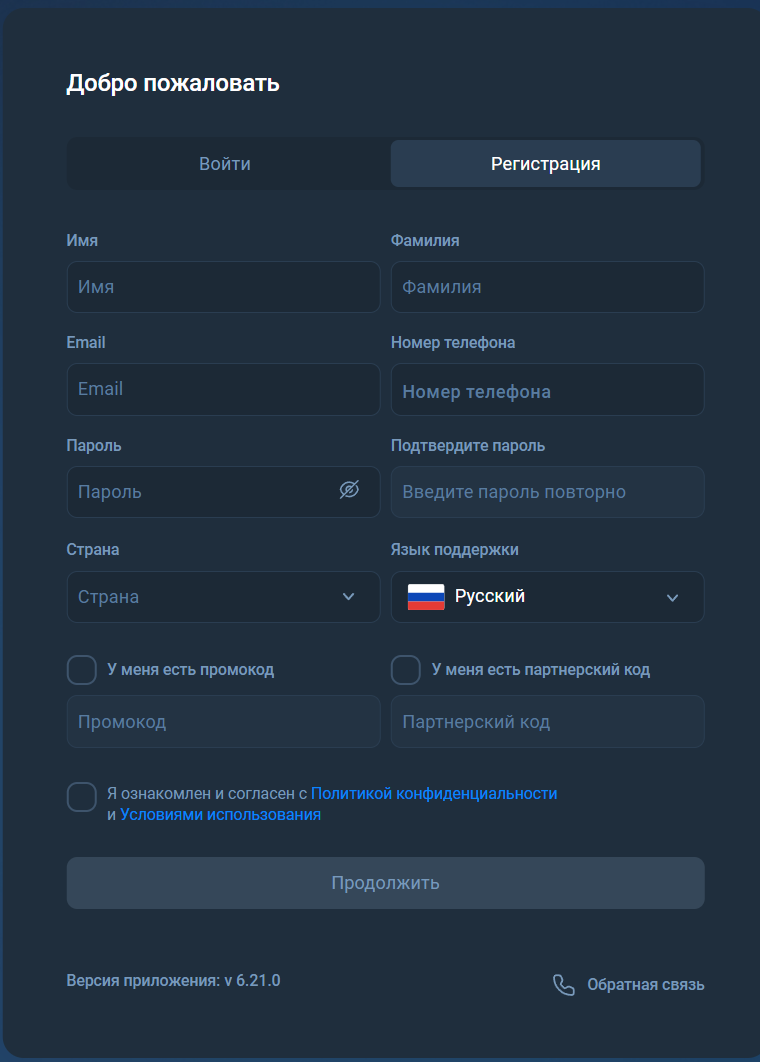The image size is (760, 1062).
Task: Enable the У меня есть промокод checkbox
Action: (82, 670)
